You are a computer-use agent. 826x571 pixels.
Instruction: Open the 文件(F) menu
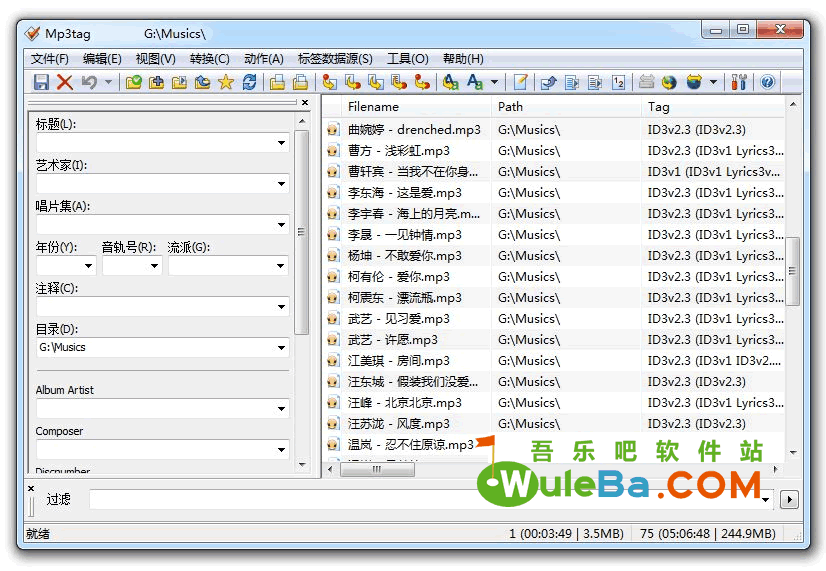pyautogui.click(x=50, y=58)
